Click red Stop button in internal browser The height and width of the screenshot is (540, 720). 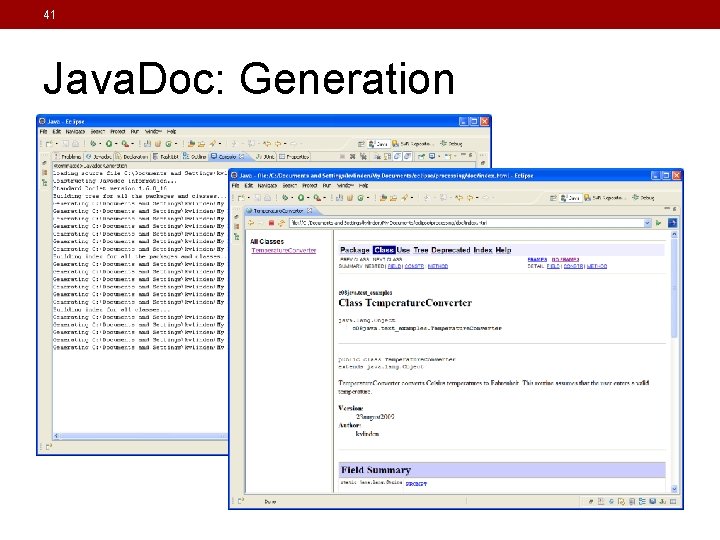[x=271, y=223]
